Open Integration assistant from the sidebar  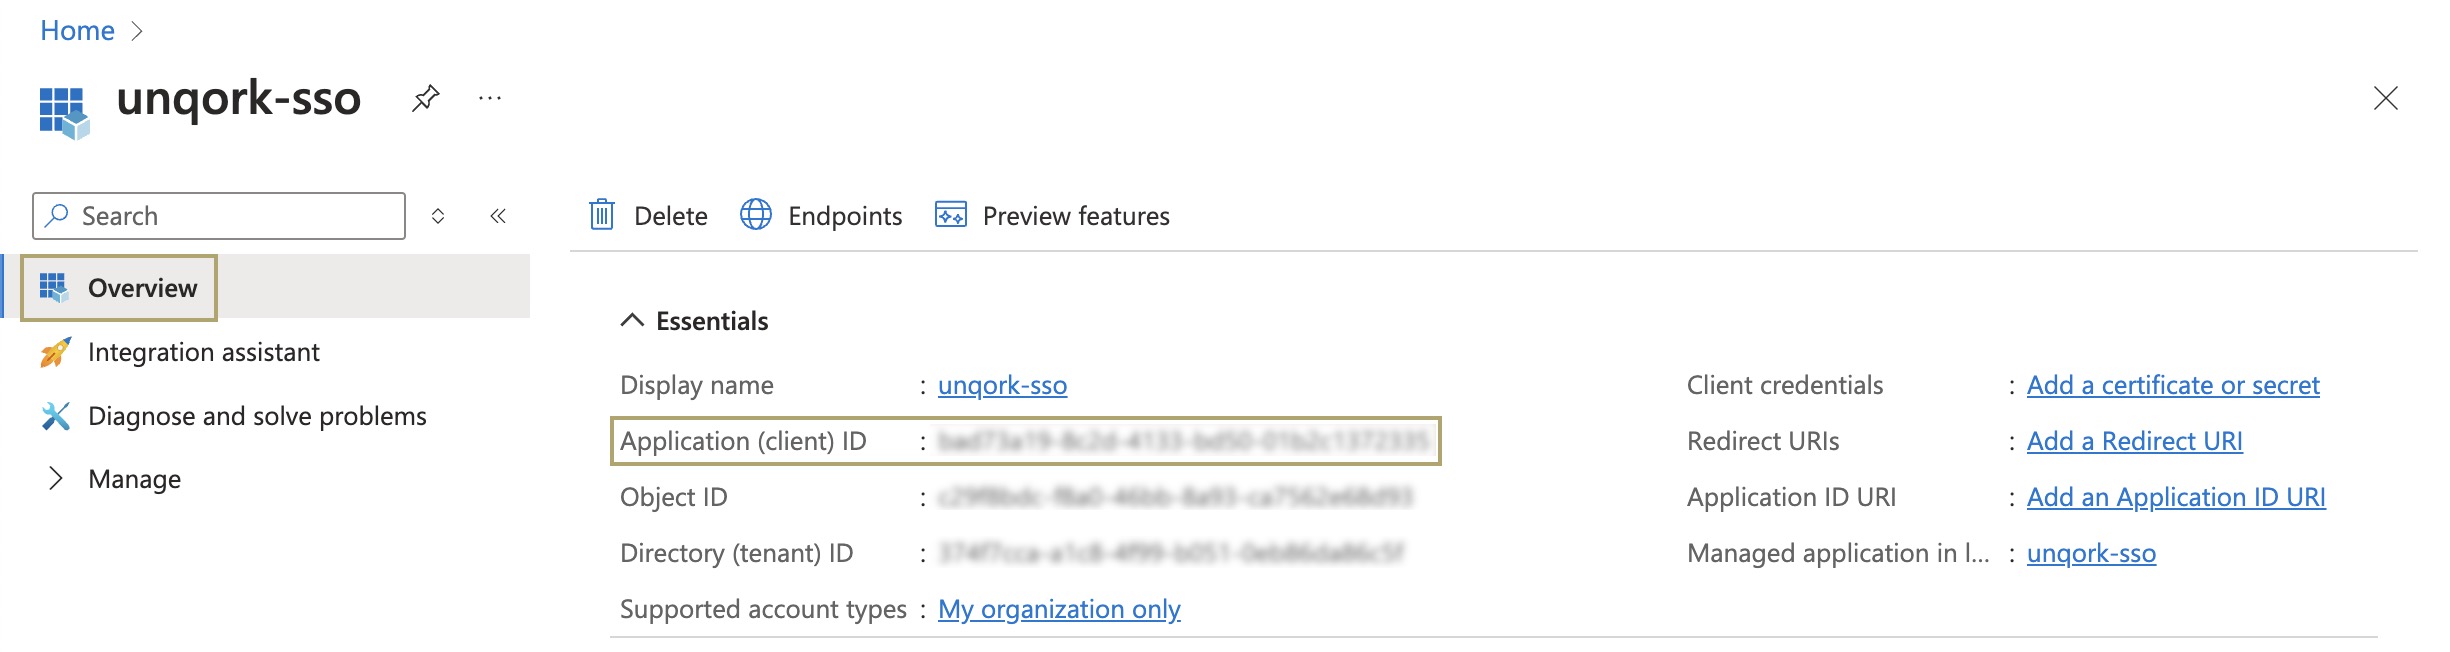click(x=204, y=352)
